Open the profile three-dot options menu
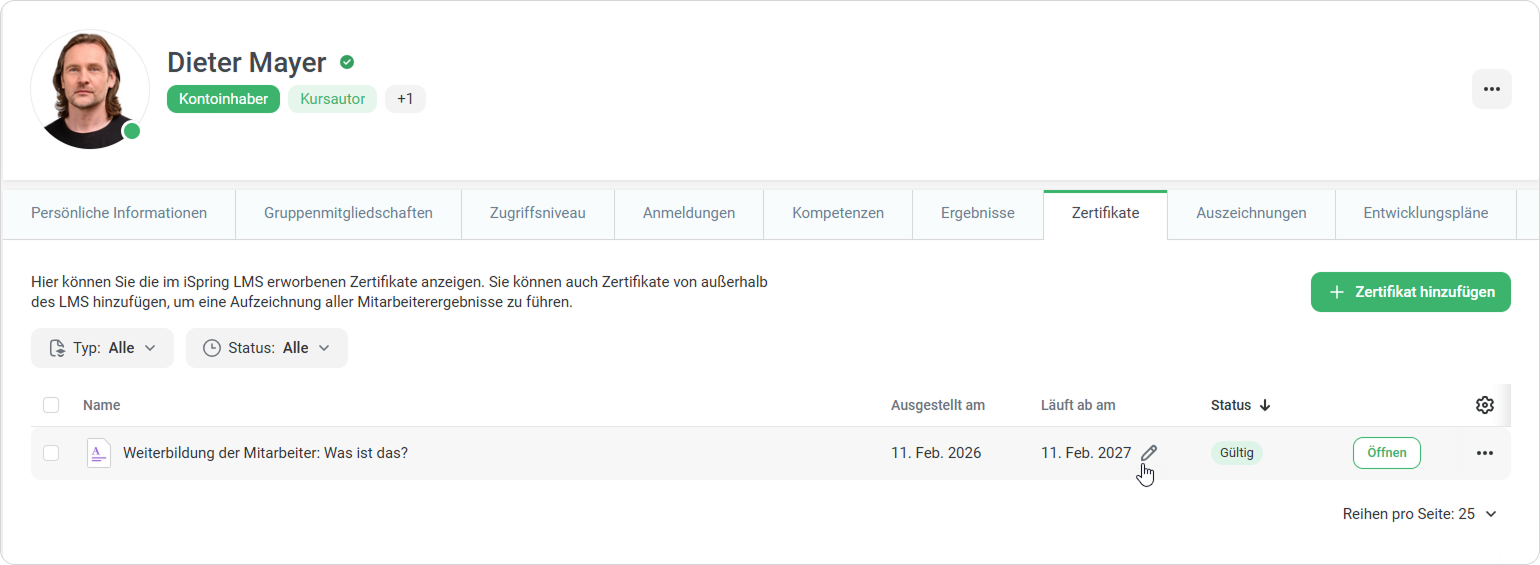Image resolution: width=1540 pixels, height=565 pixels. 1491,89
